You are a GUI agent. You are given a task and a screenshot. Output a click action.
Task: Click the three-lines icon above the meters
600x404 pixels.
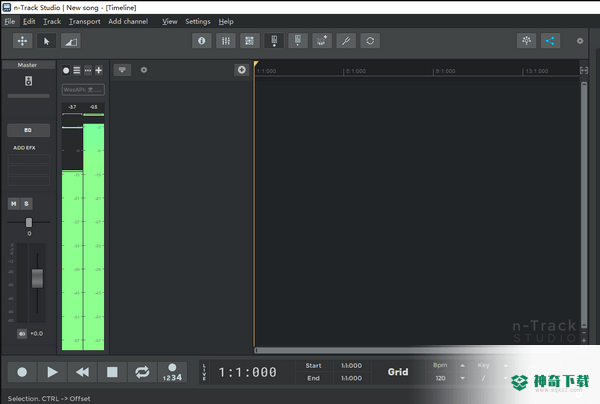(77, 70)
